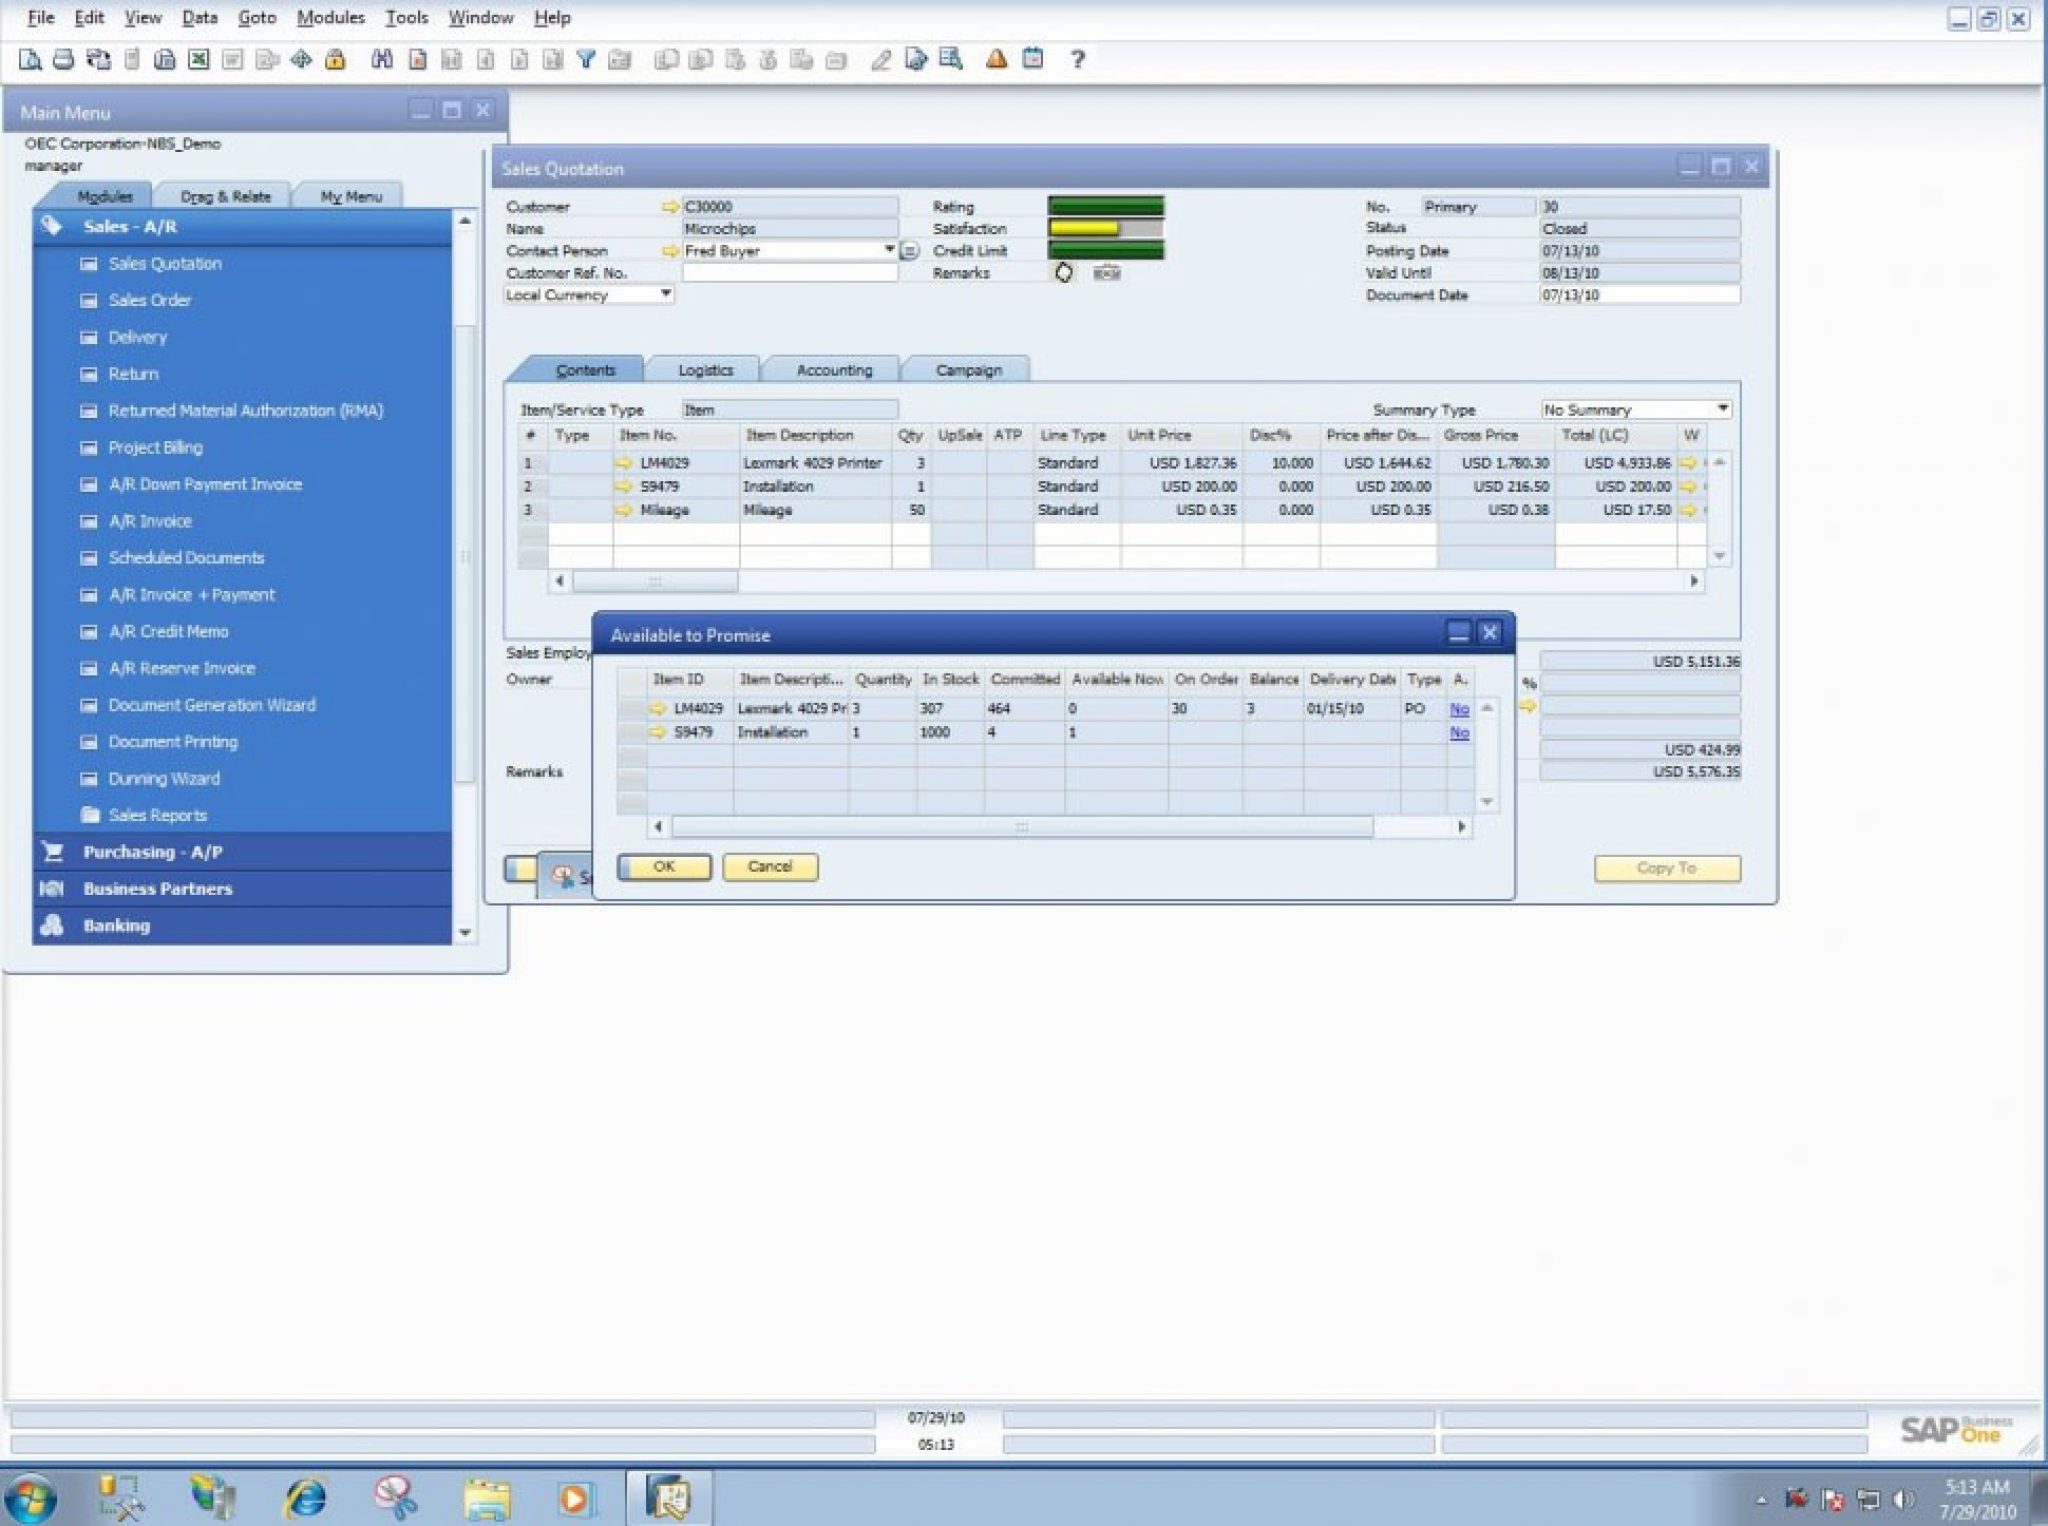The image size is (2048, 1526).
Task: Expand the Local Currency dropdown
Action: (663, 295)
